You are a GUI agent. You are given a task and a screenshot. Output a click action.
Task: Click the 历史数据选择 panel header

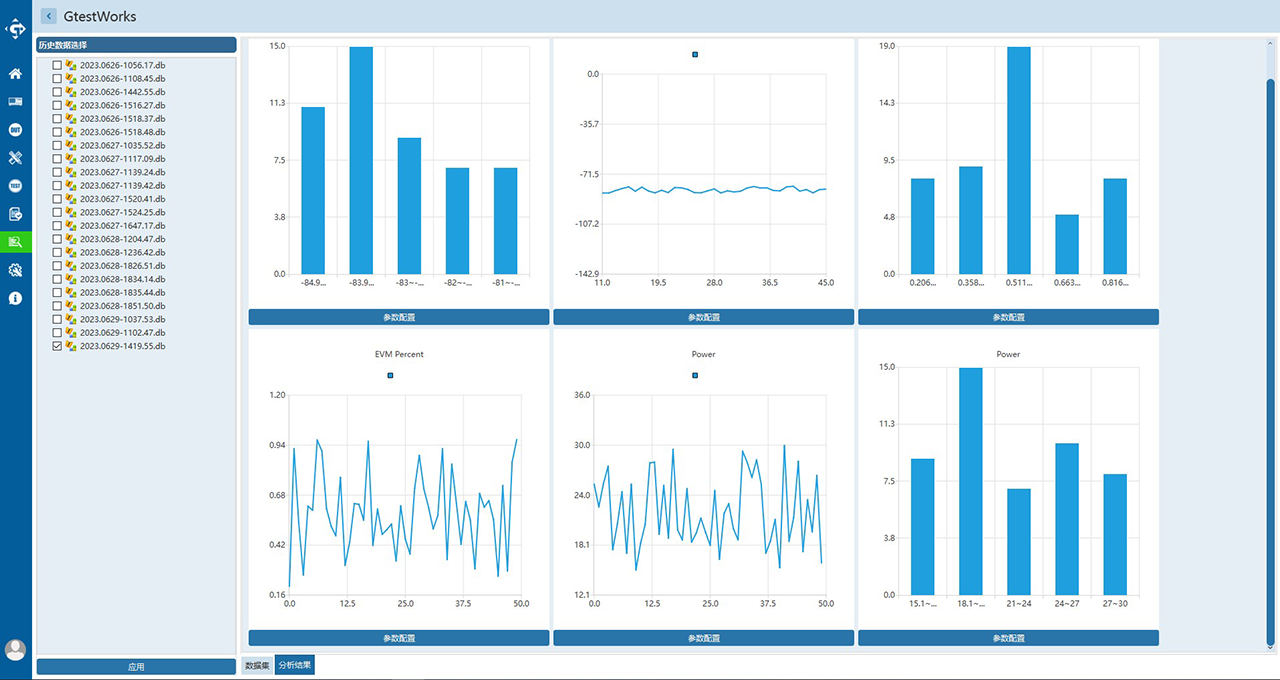(136, 45)
